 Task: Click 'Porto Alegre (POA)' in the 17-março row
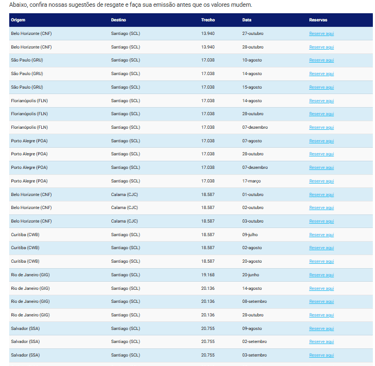pyautogui.click(x=29, y=181)
